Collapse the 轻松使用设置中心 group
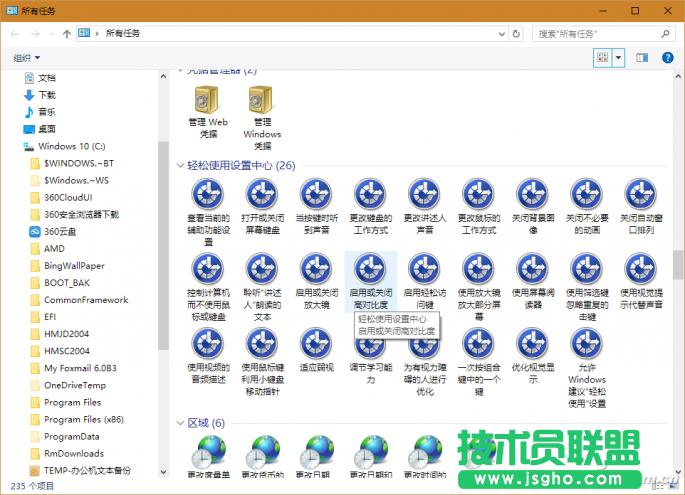Image resolution: width=685 pixels, height=495 pixels. click(180, 165)
